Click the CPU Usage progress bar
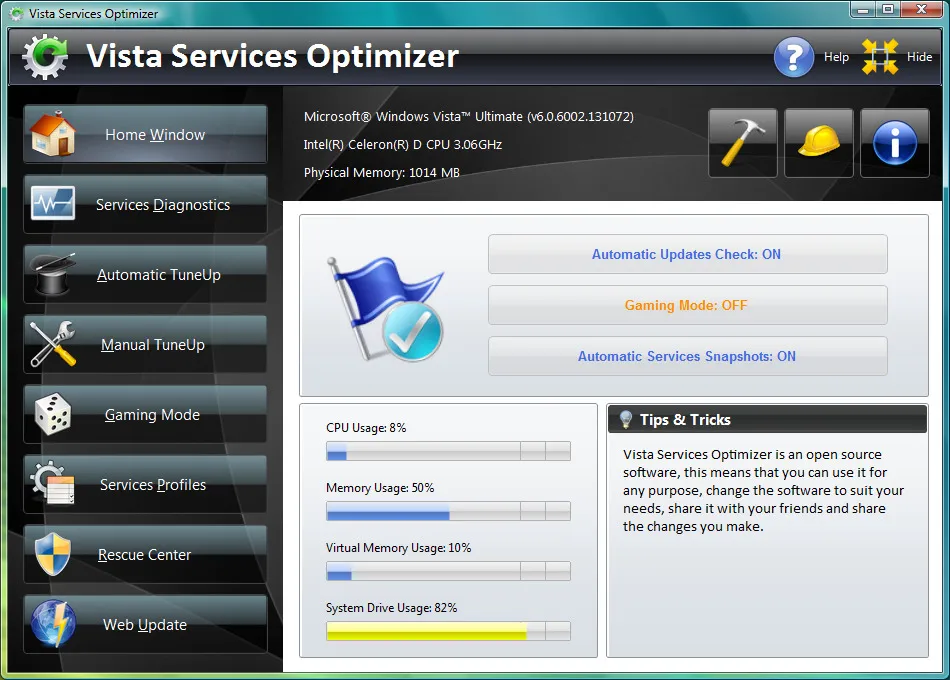 [447, 451]
